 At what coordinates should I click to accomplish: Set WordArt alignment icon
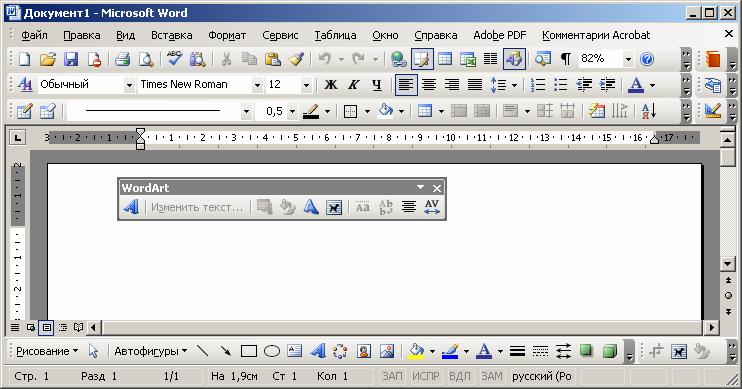click(x=409, y=207)
